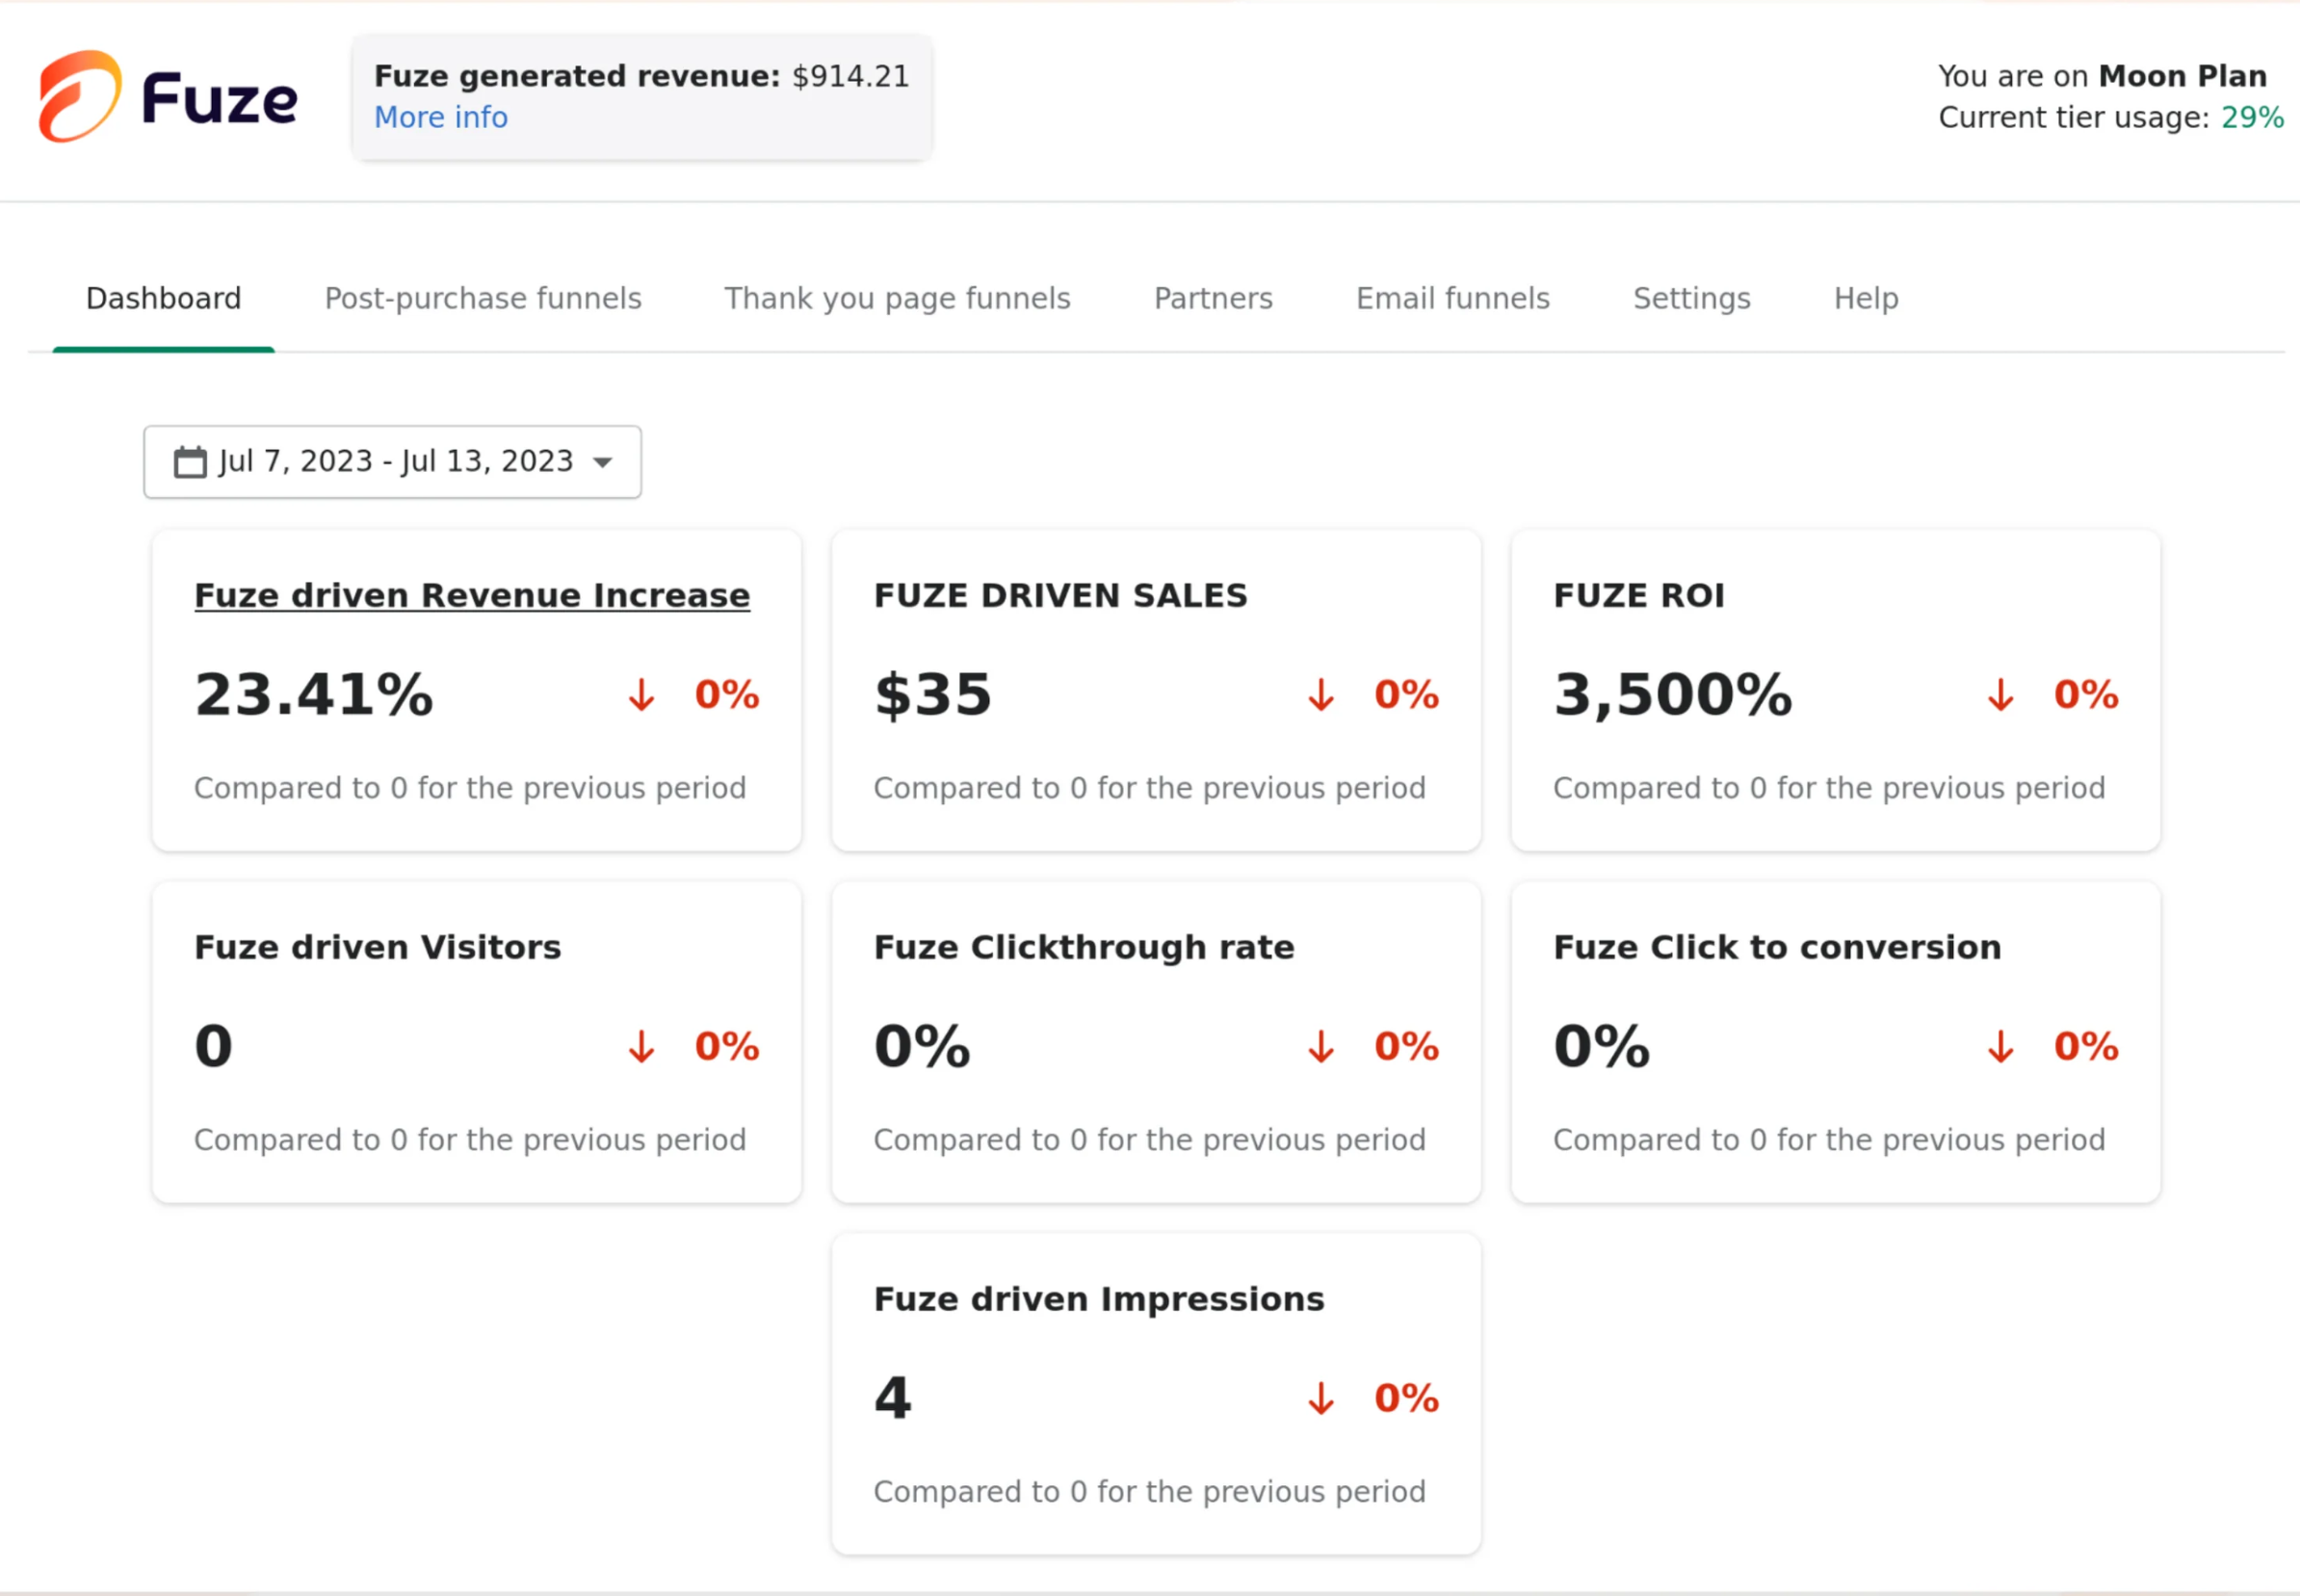The height and width of the screenshot is (1596, 2300).
Task: Expand the date range dropdown caret
Action: coord(602,462)
